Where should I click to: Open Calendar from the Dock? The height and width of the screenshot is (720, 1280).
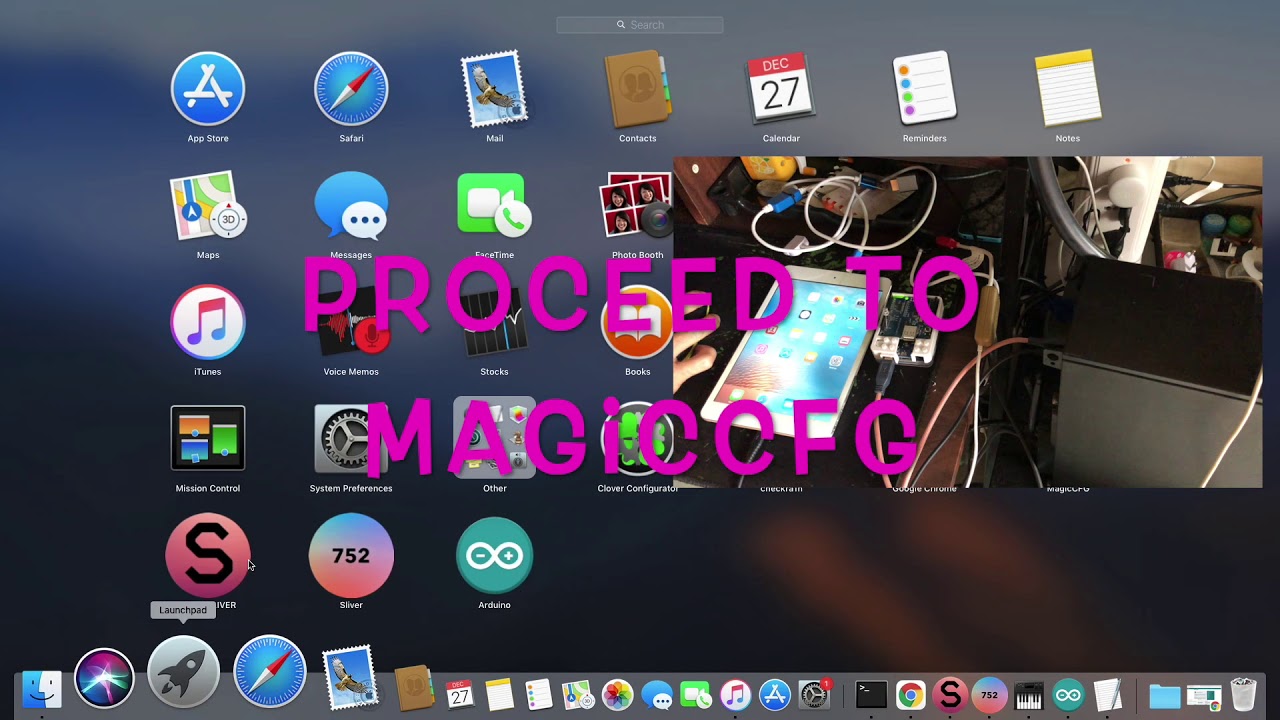(459, 693)
